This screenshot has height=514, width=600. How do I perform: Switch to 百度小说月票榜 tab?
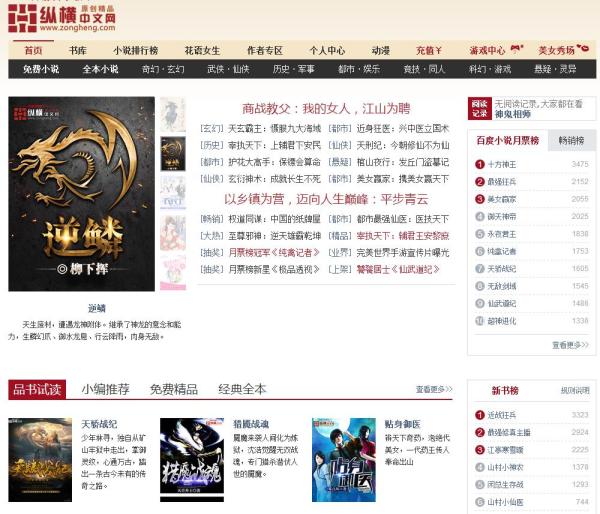coord(507,140)
